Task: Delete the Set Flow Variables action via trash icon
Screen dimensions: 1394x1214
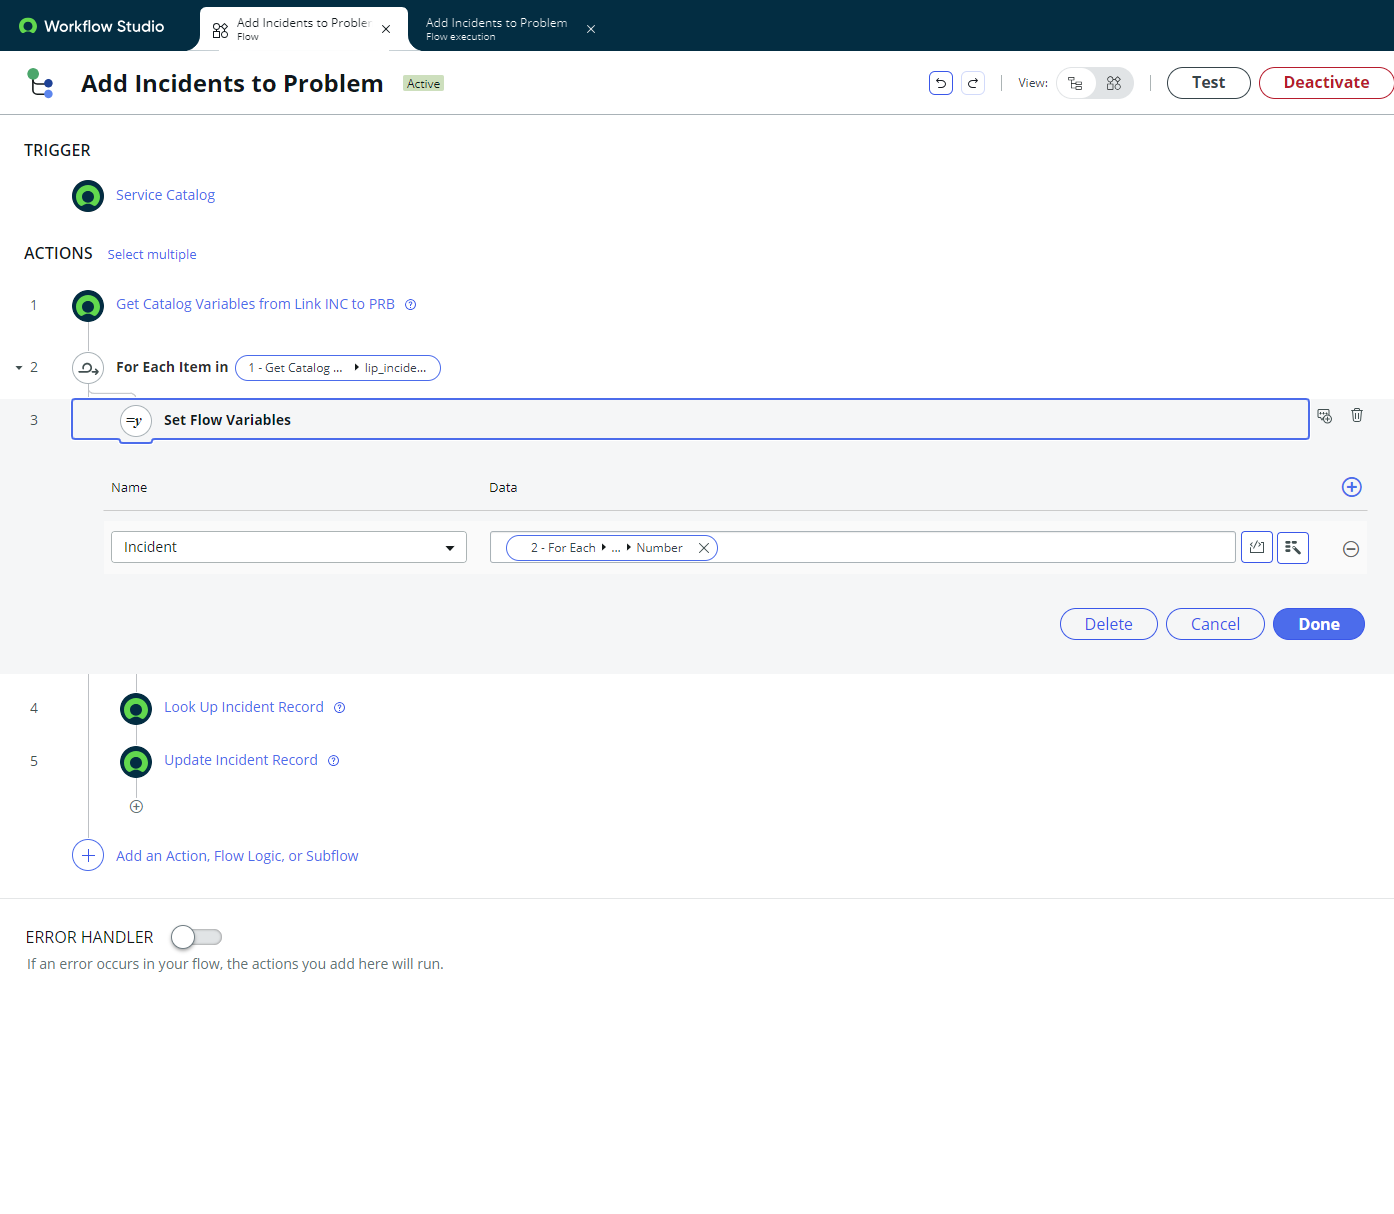Action: pos(1357,415)
